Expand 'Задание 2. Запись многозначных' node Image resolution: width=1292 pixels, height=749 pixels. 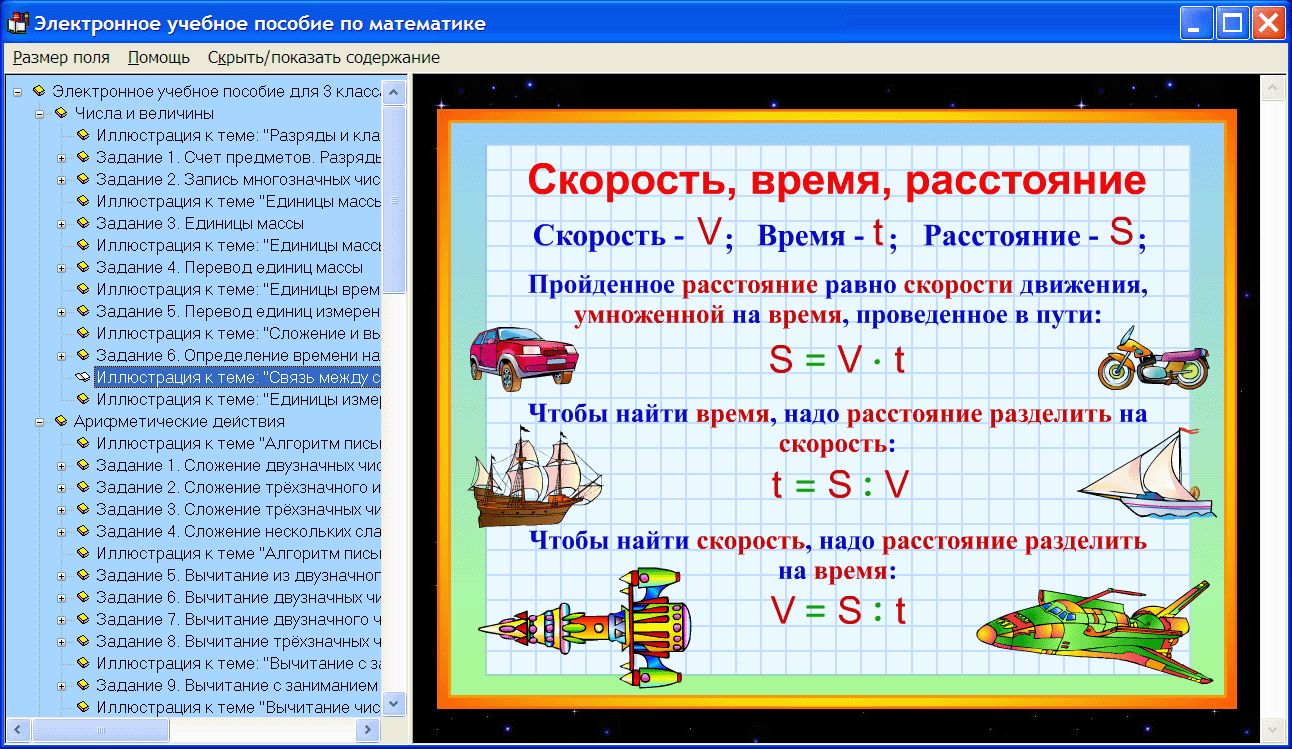tap(62, 180)
